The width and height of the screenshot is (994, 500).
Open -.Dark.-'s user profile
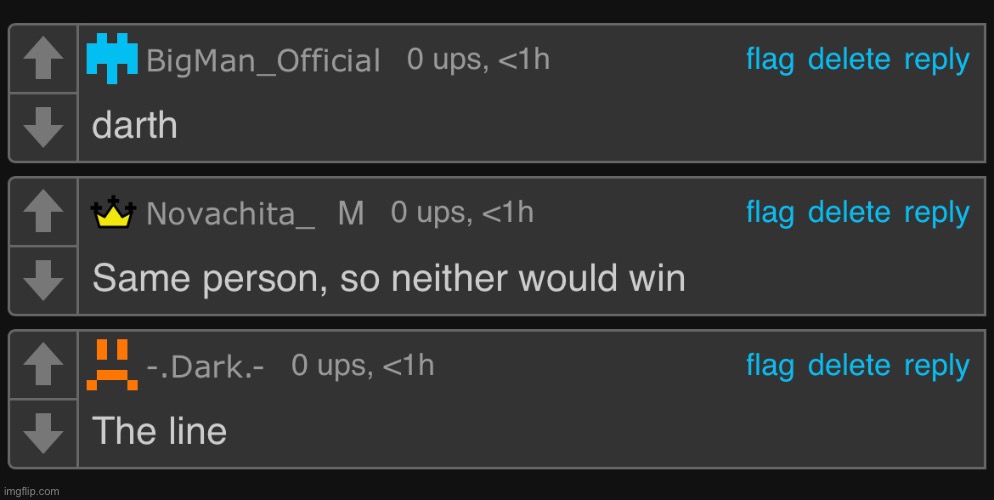pos(205,367)
